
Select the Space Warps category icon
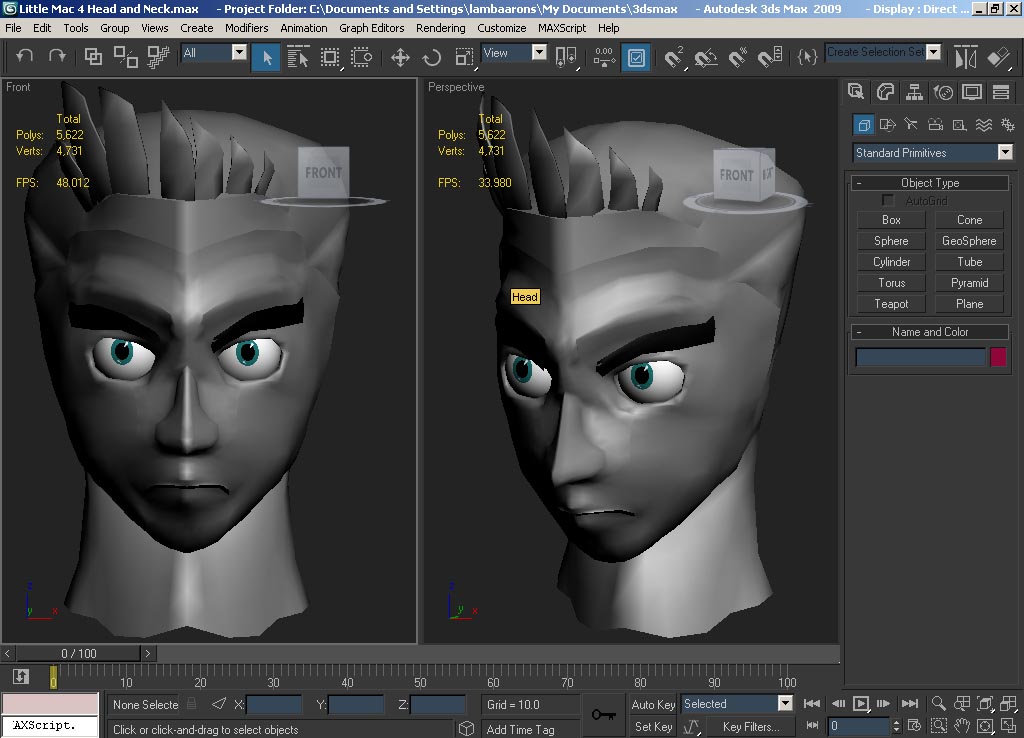tap(984, 125)
